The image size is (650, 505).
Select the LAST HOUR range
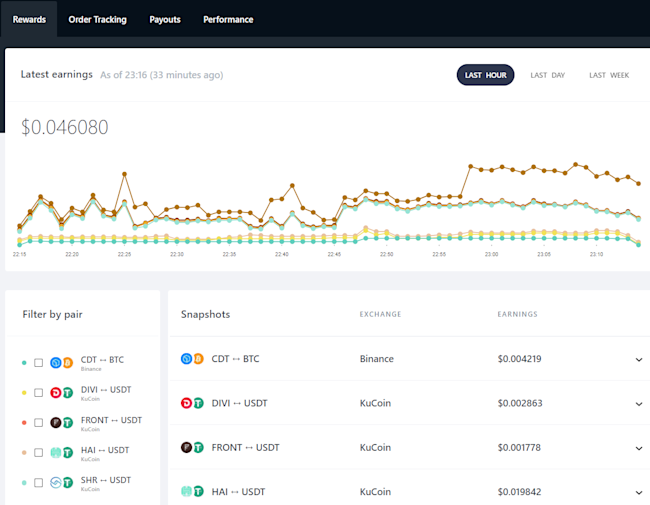click(x=485, y=75)
